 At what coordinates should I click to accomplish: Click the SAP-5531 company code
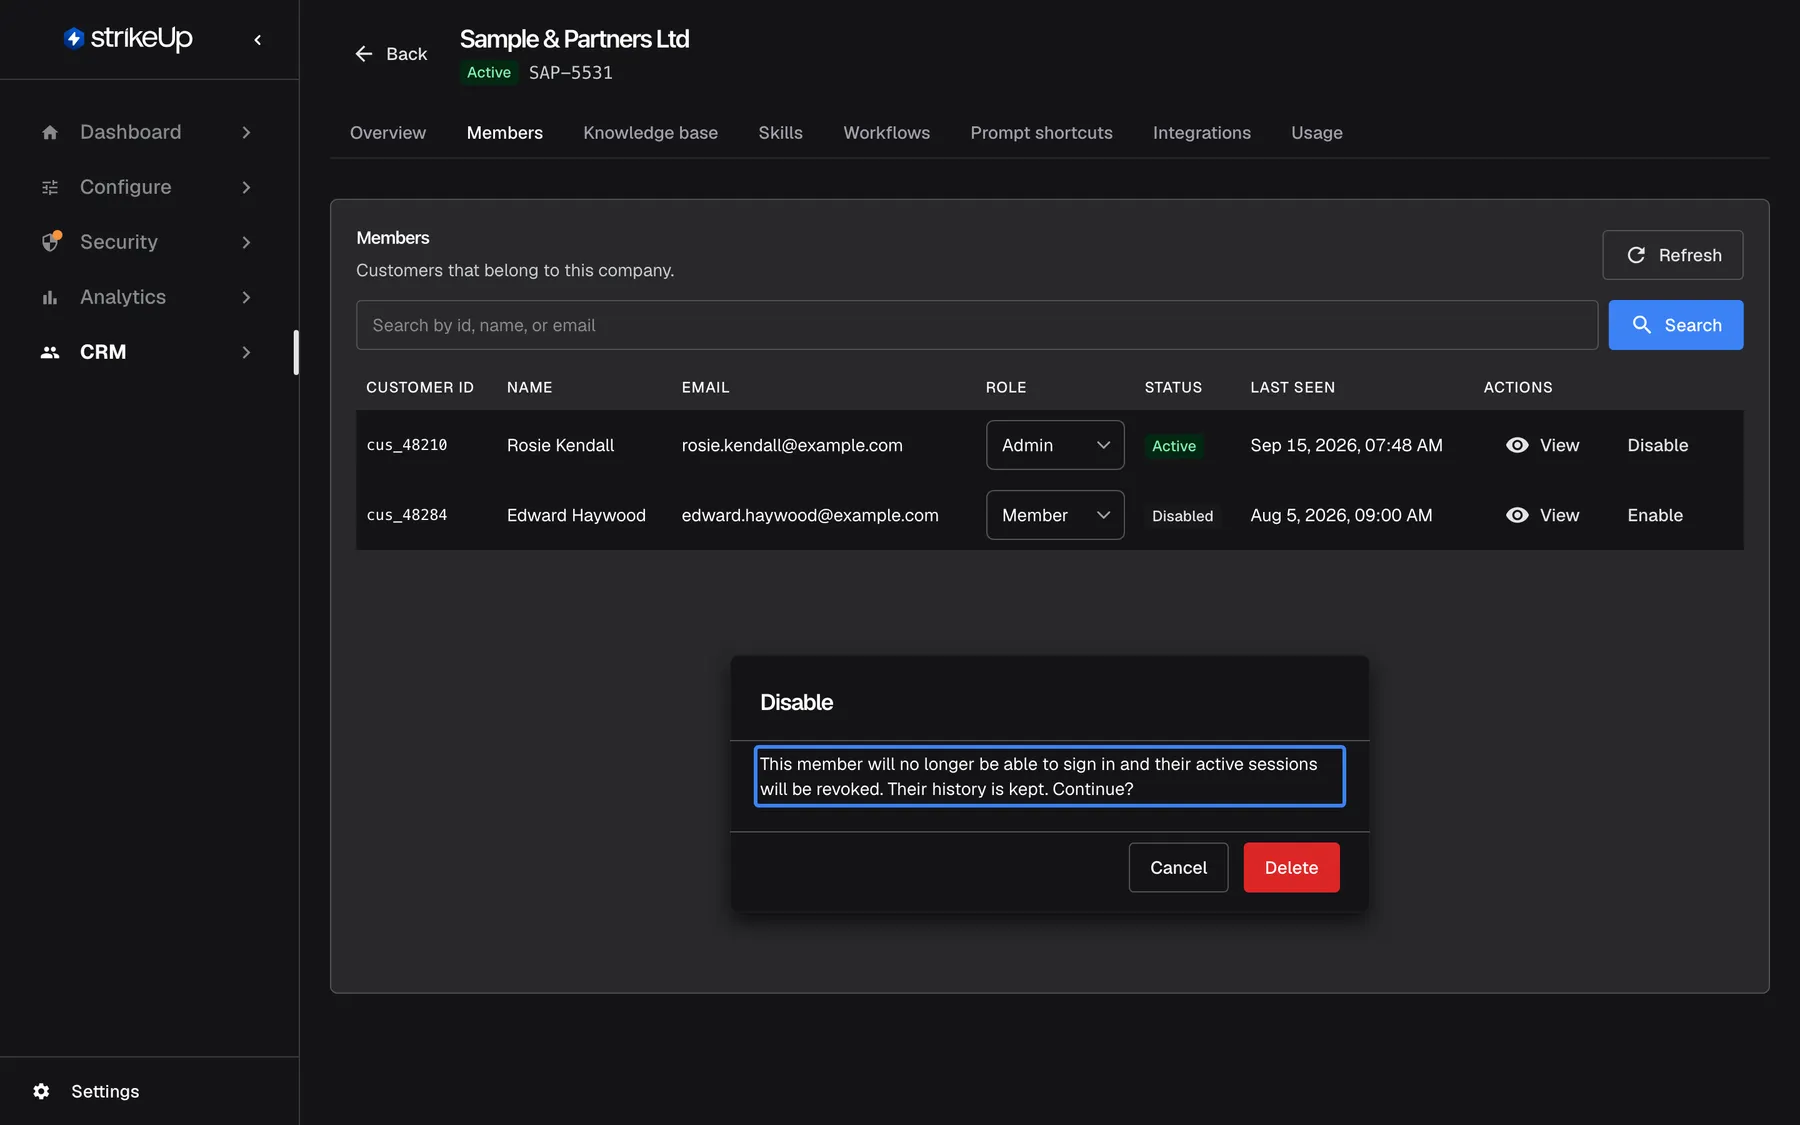tap(571, 73)
